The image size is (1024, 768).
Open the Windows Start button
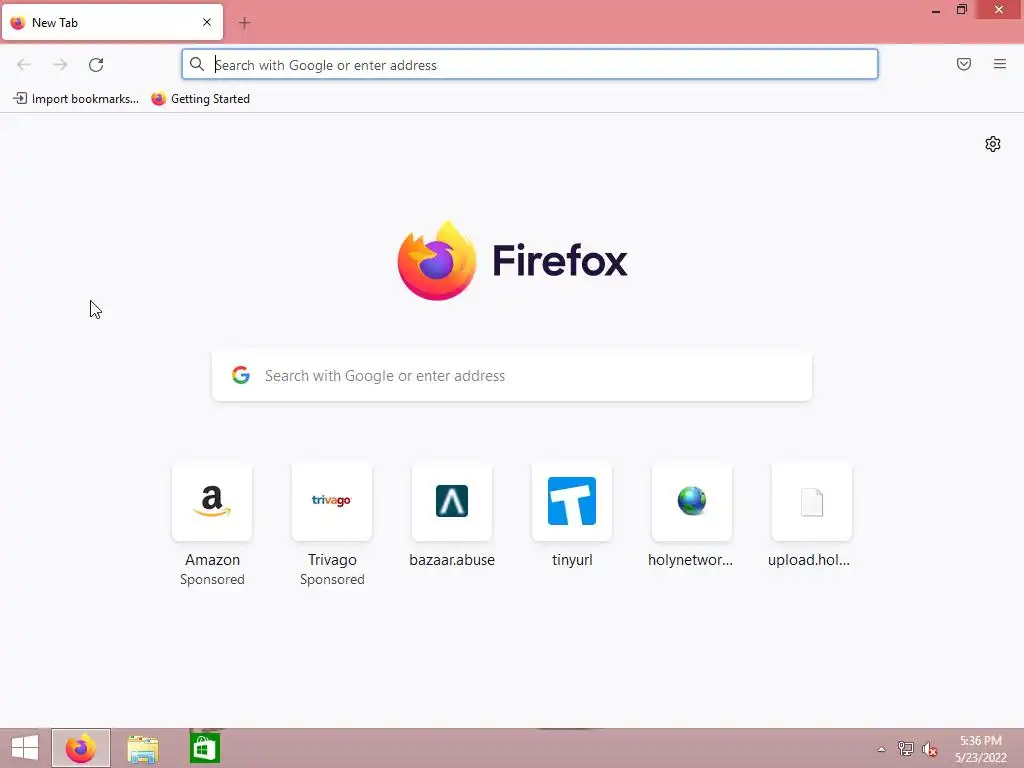point(25,748)
